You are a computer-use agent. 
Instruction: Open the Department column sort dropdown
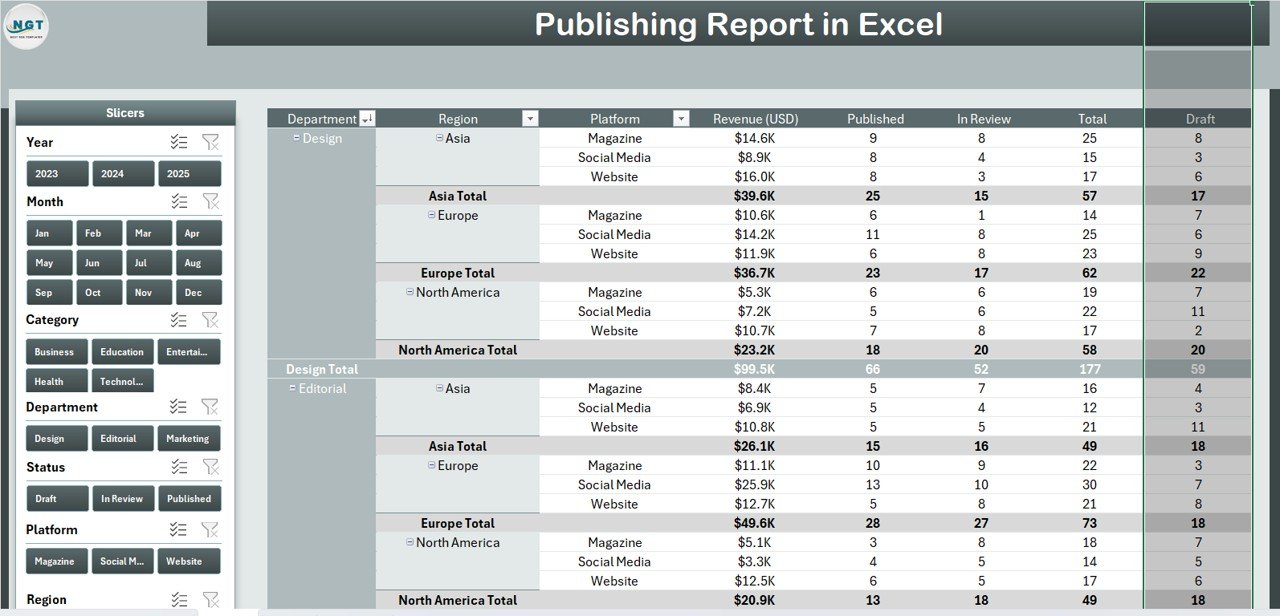click(367, 118)
